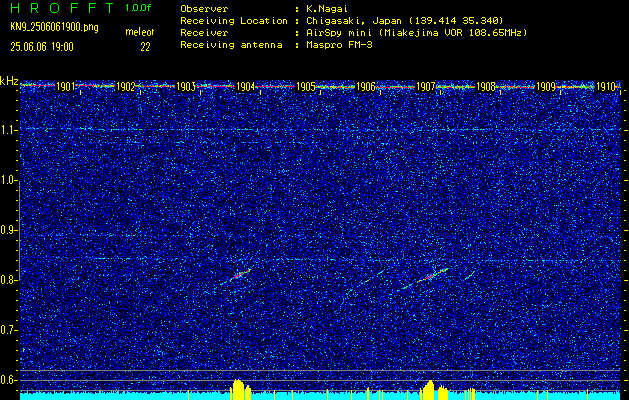Screen dimensions: 629x400
Task: Click the 0.6 frequency axis label
Action: point(8,380)
